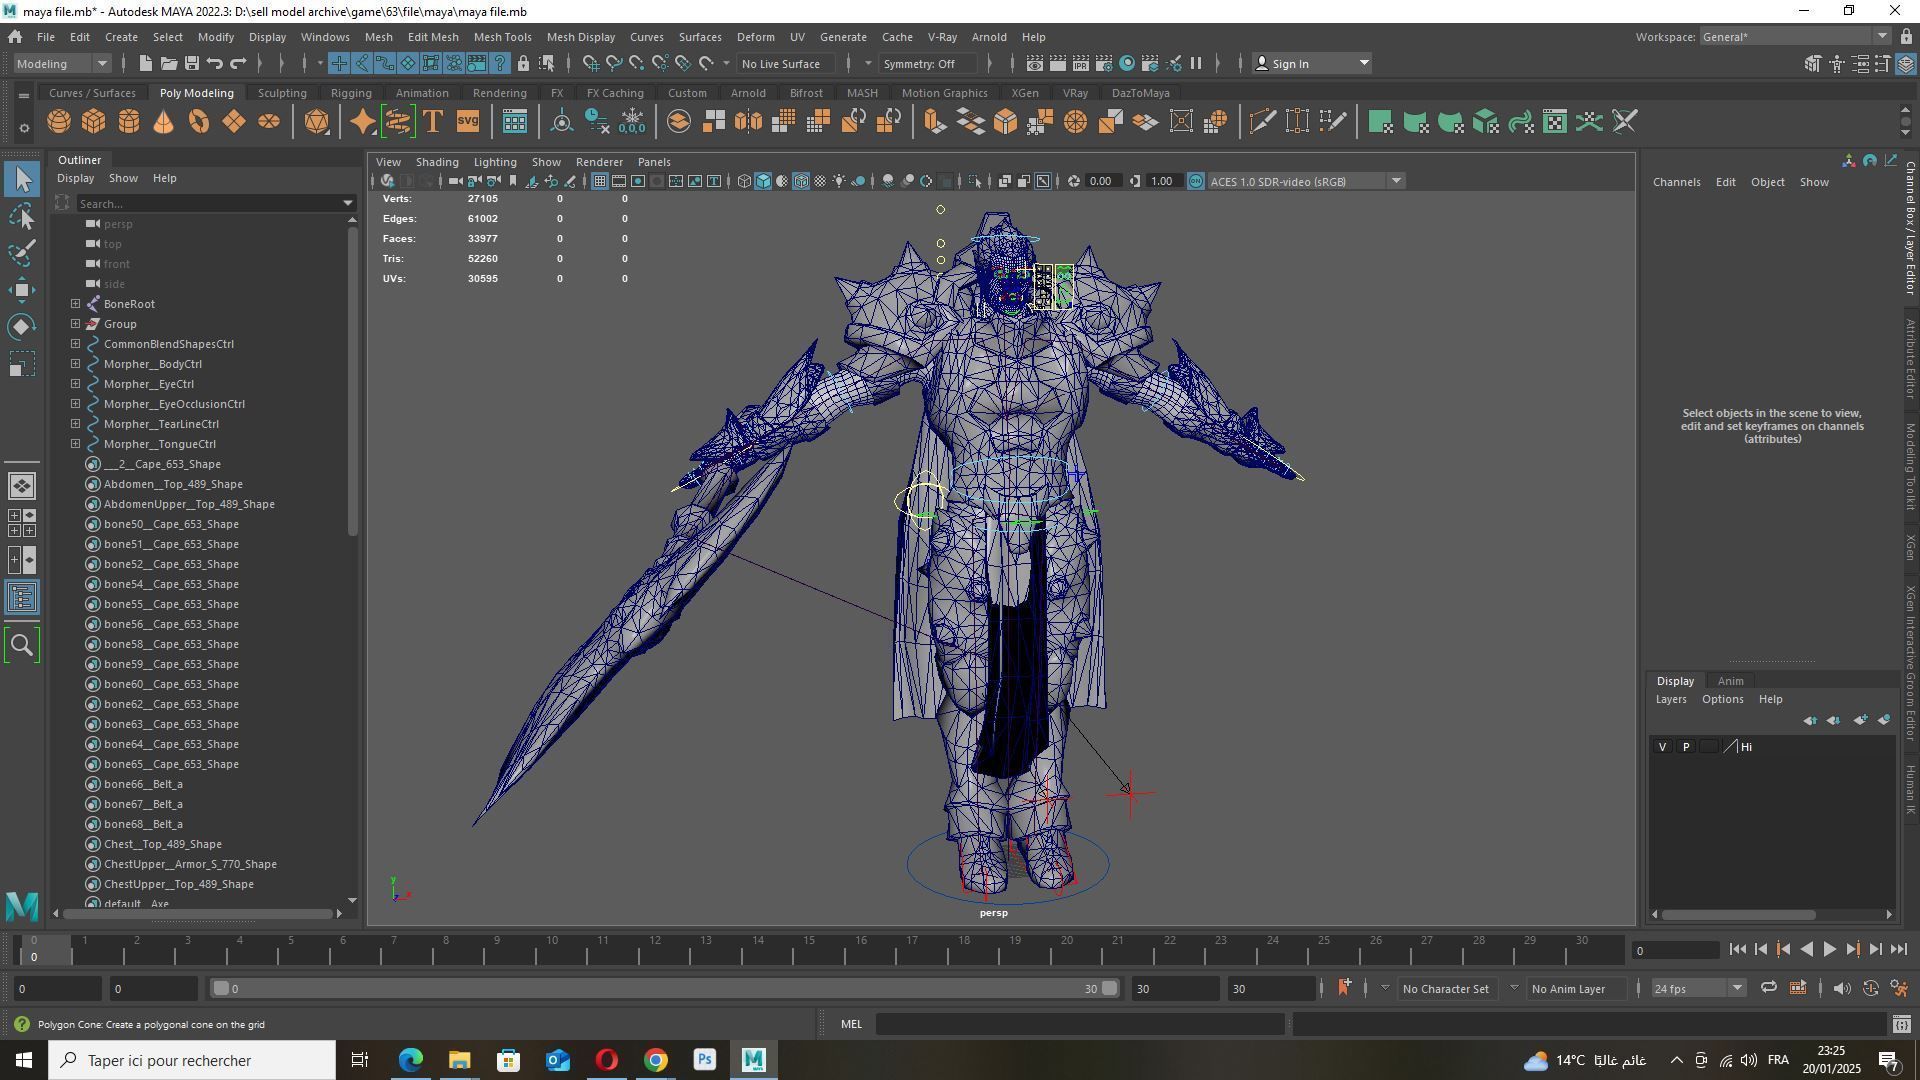Screen dimensions: 1920x1080
Task: Activate the Move tool
Action: pos(22,290)
